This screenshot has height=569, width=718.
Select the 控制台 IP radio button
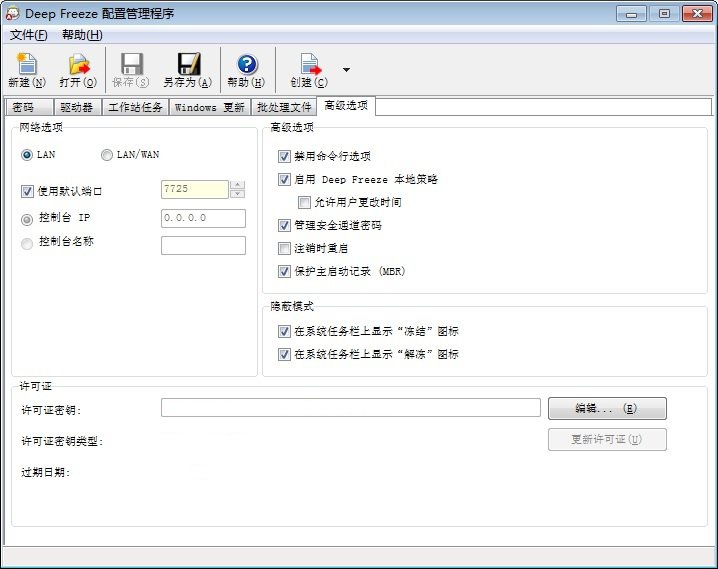pyautogui.click(x=27, y=220)
